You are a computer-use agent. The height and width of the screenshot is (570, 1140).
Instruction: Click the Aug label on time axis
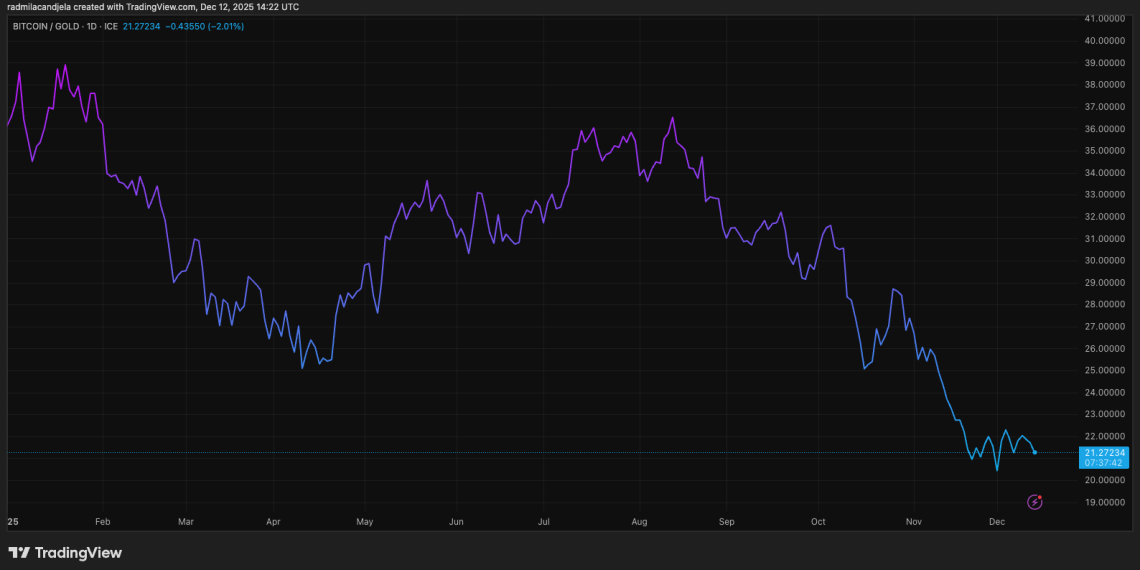pyautogui.click(x=640, y=522)
